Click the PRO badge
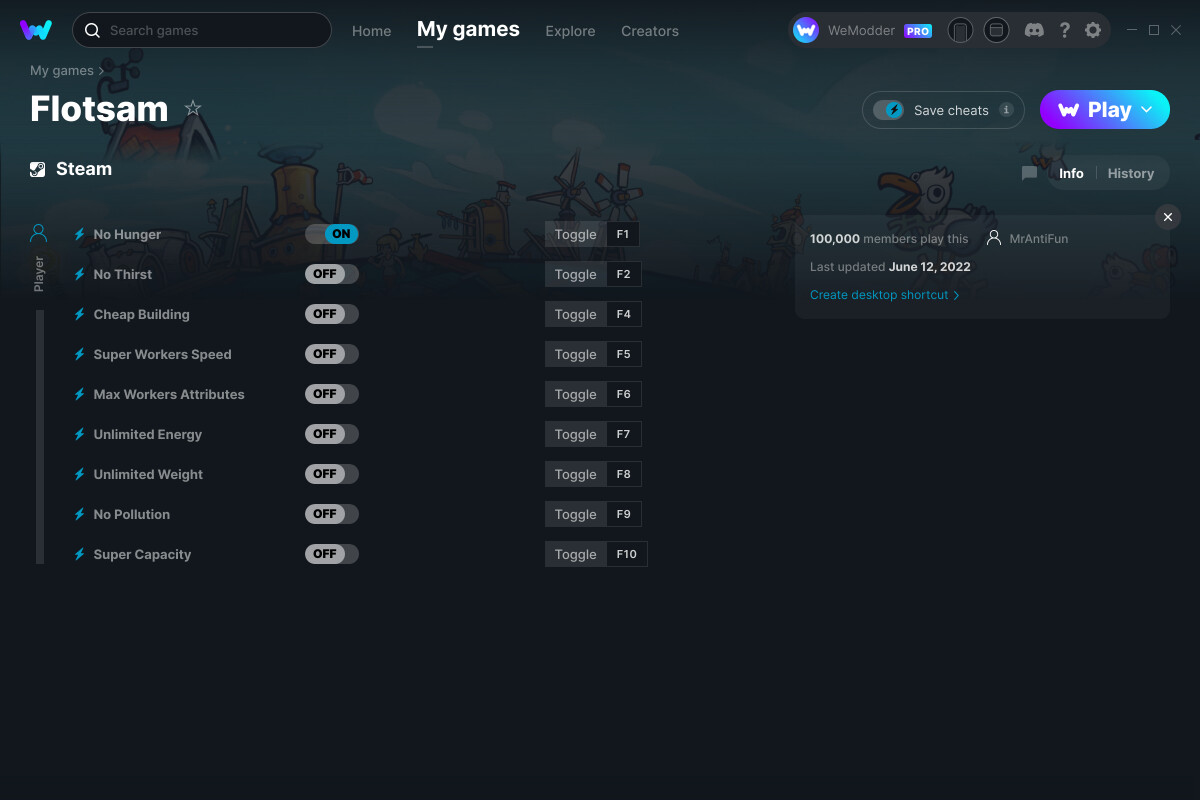 coord(918,31)
